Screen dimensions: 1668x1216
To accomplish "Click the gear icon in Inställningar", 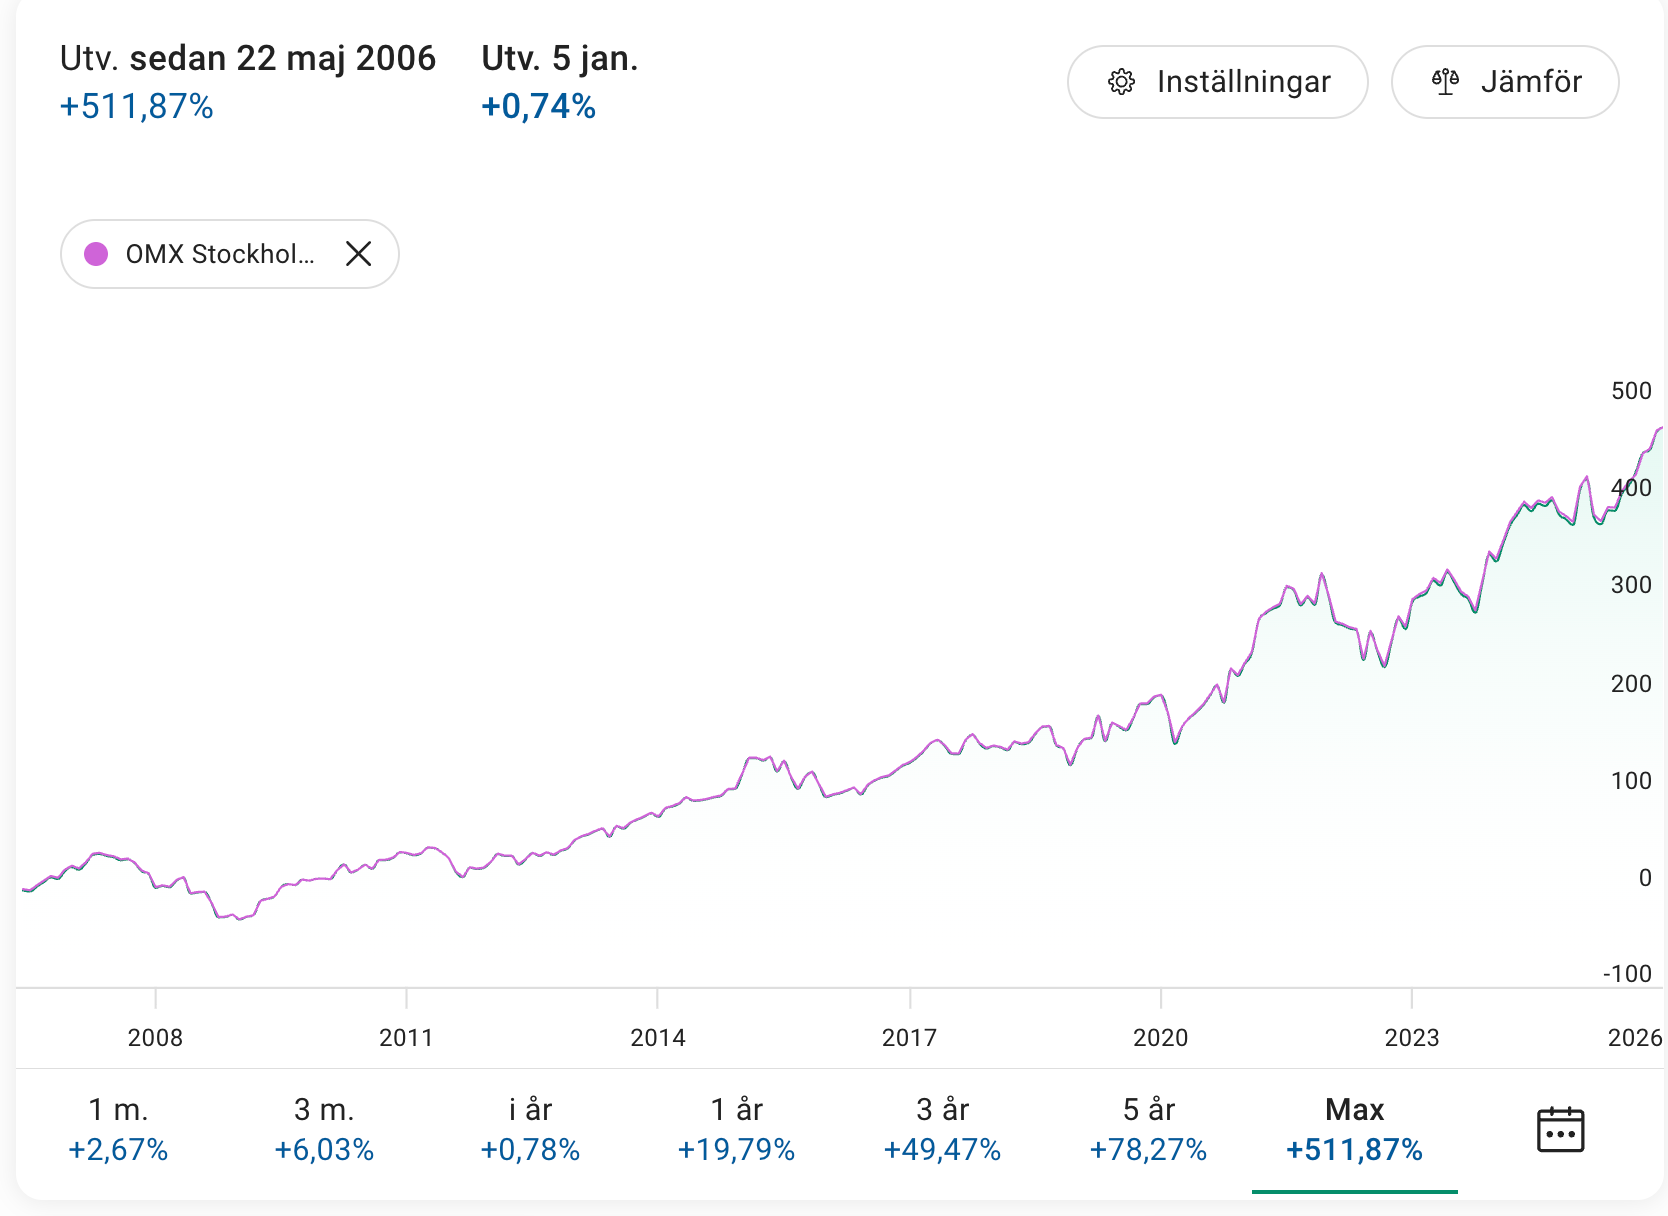I will pos(1121,82).
